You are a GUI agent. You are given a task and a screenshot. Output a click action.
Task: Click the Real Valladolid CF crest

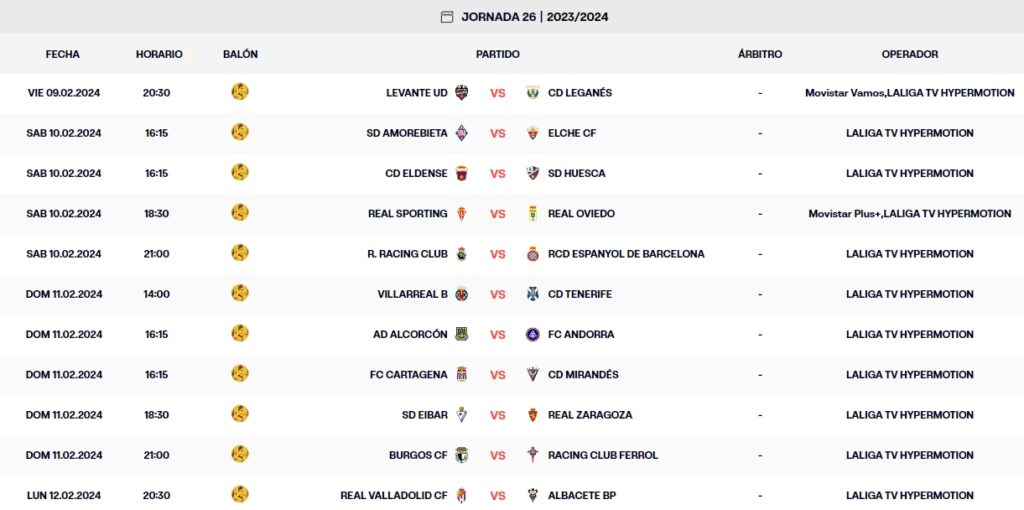[x=461, y=496]
